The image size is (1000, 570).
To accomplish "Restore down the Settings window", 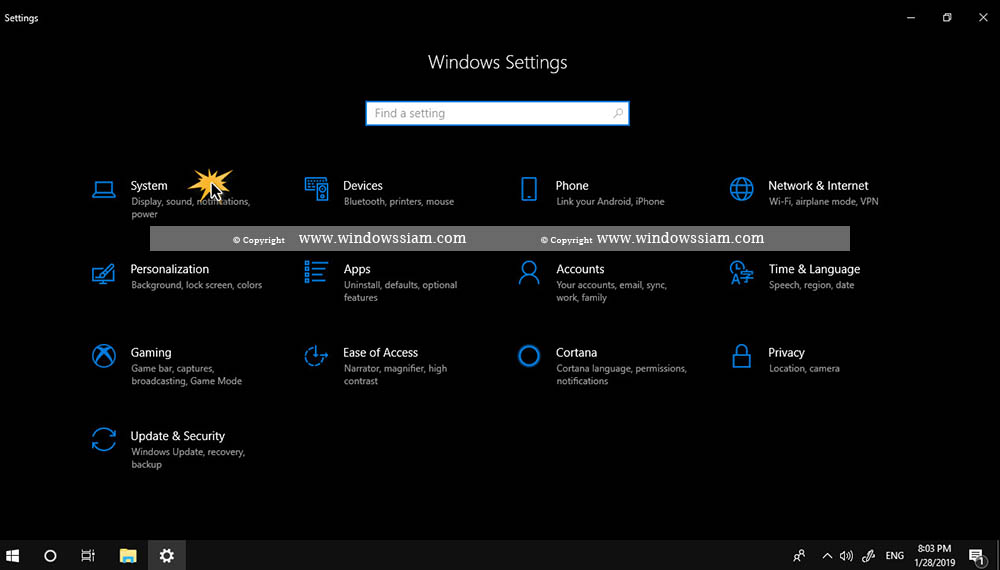I will pyautogui.click(x=947, y=18).
